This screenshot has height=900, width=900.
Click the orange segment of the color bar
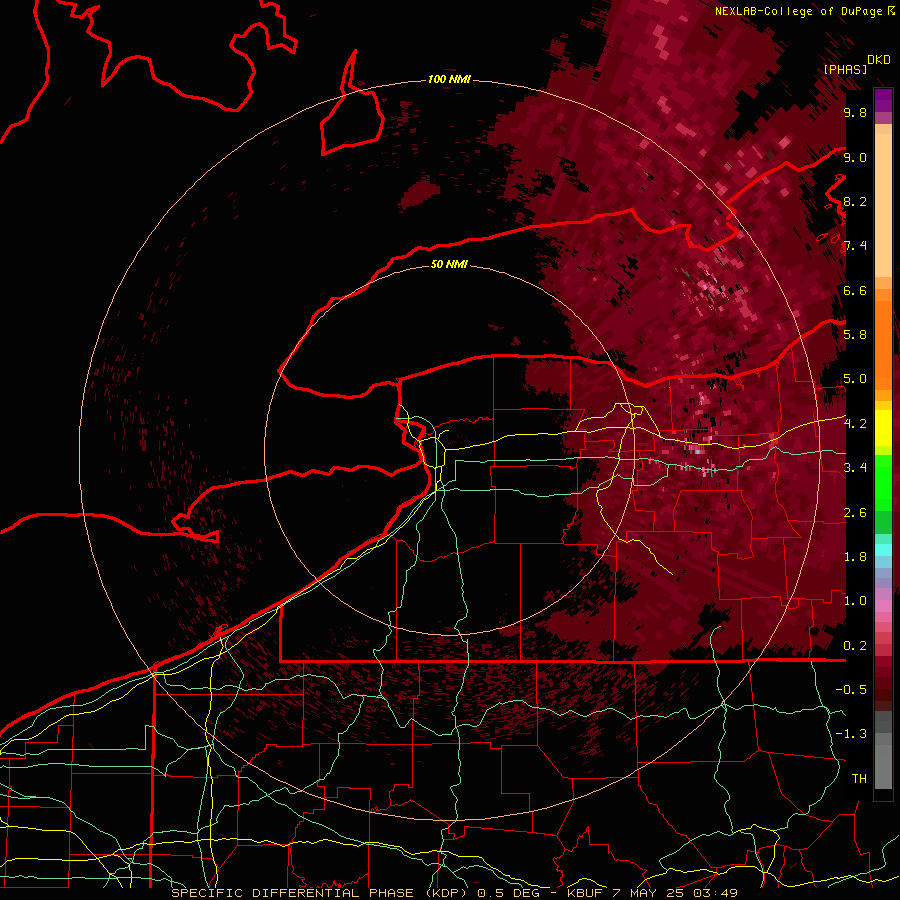point(883,344)
